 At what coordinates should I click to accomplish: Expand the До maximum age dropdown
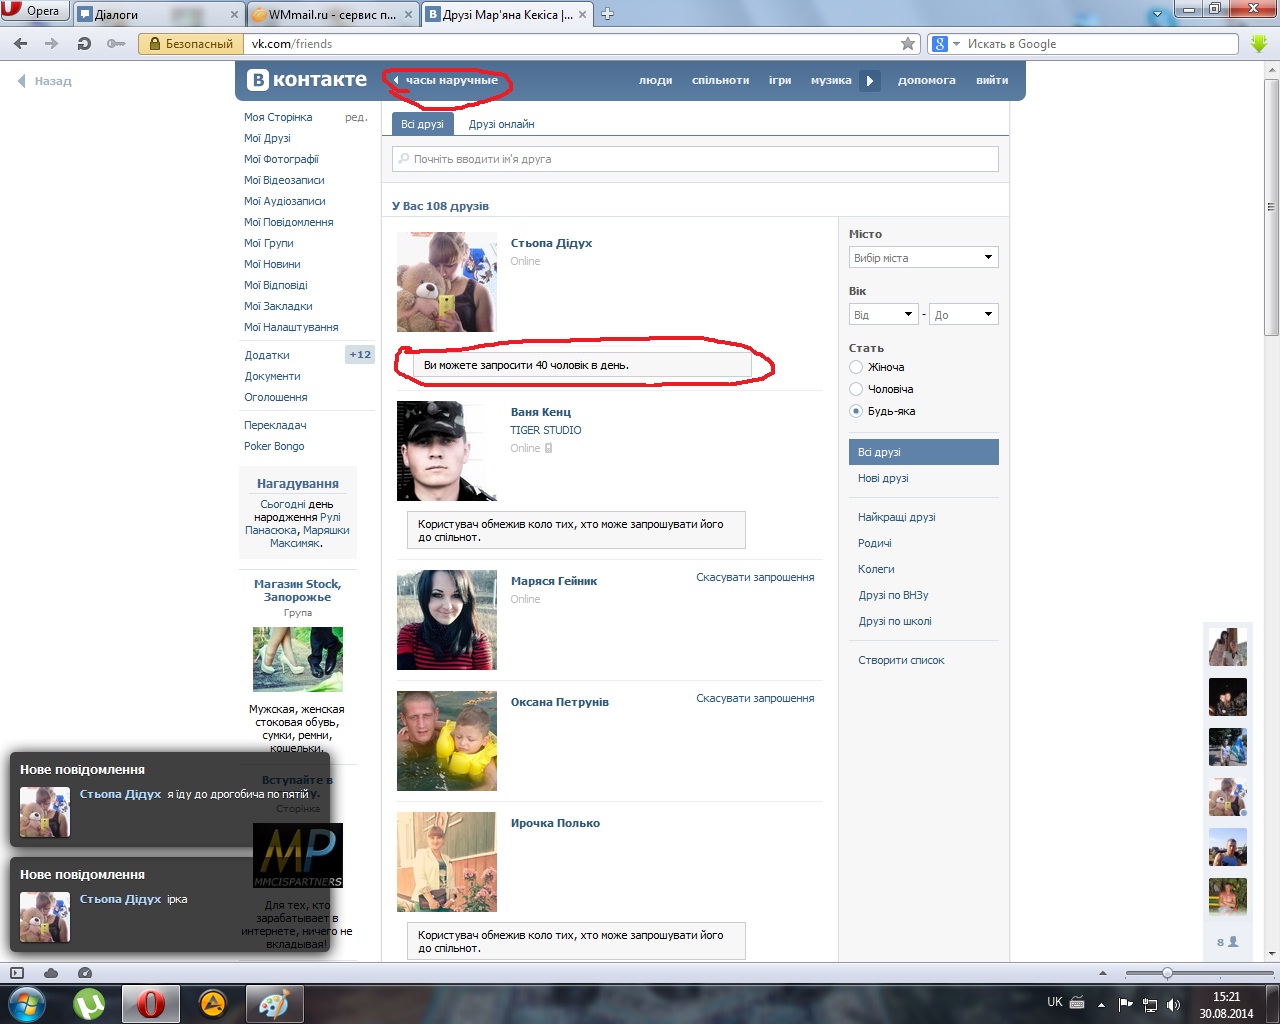tap(964, 315)
